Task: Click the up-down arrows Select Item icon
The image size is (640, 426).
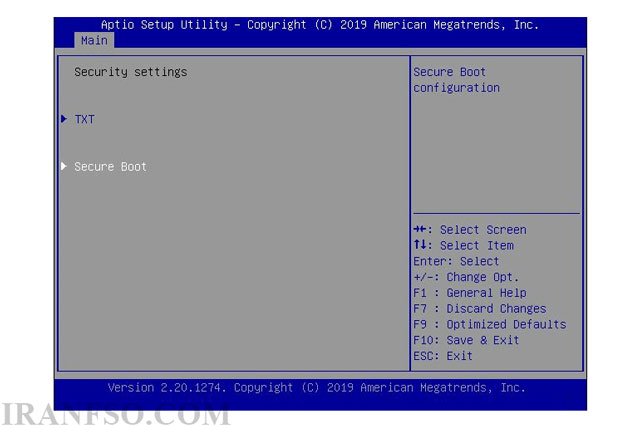Action: coord(420,244)
